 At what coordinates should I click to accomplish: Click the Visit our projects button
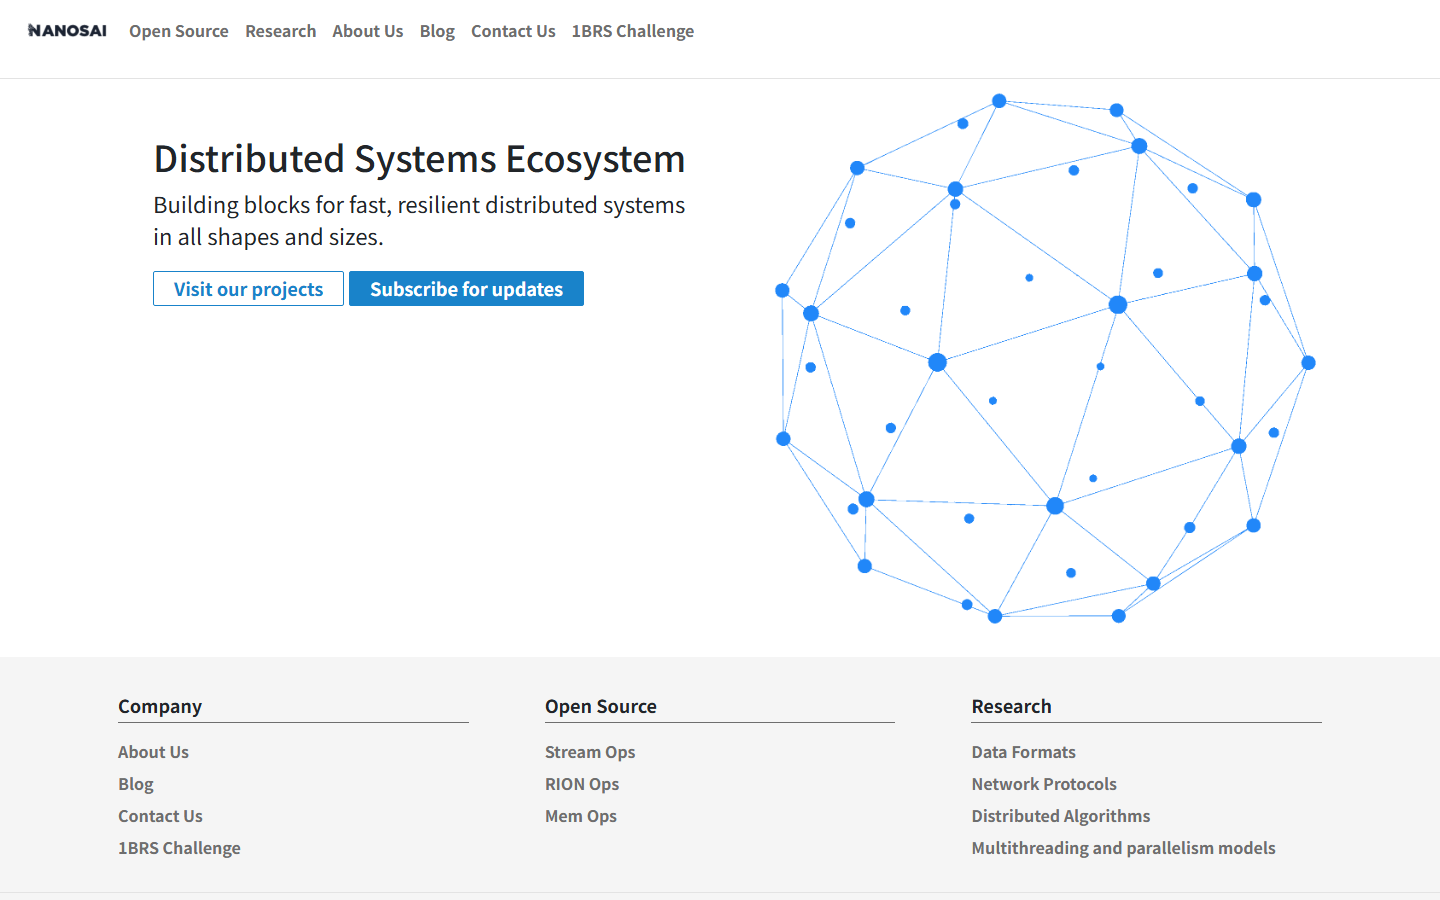click(x=248, y=289)
